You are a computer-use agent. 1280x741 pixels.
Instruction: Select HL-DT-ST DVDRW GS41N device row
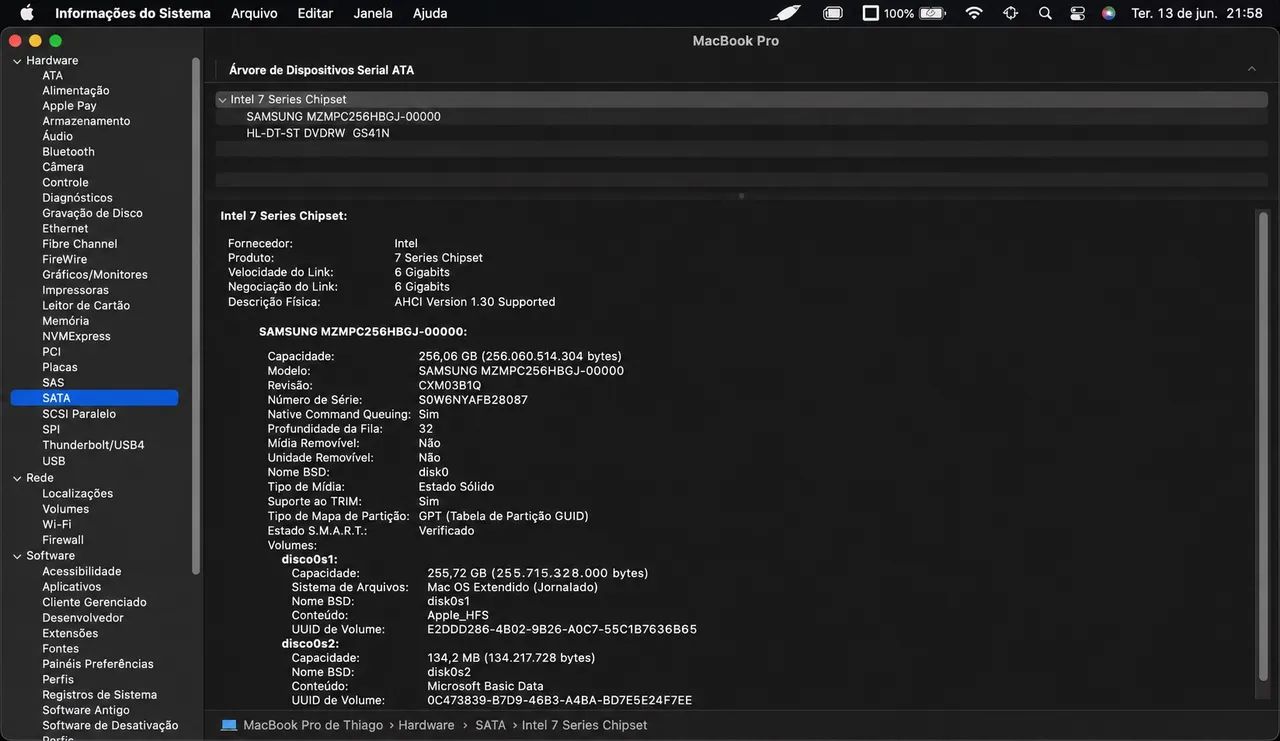point(318,133)
